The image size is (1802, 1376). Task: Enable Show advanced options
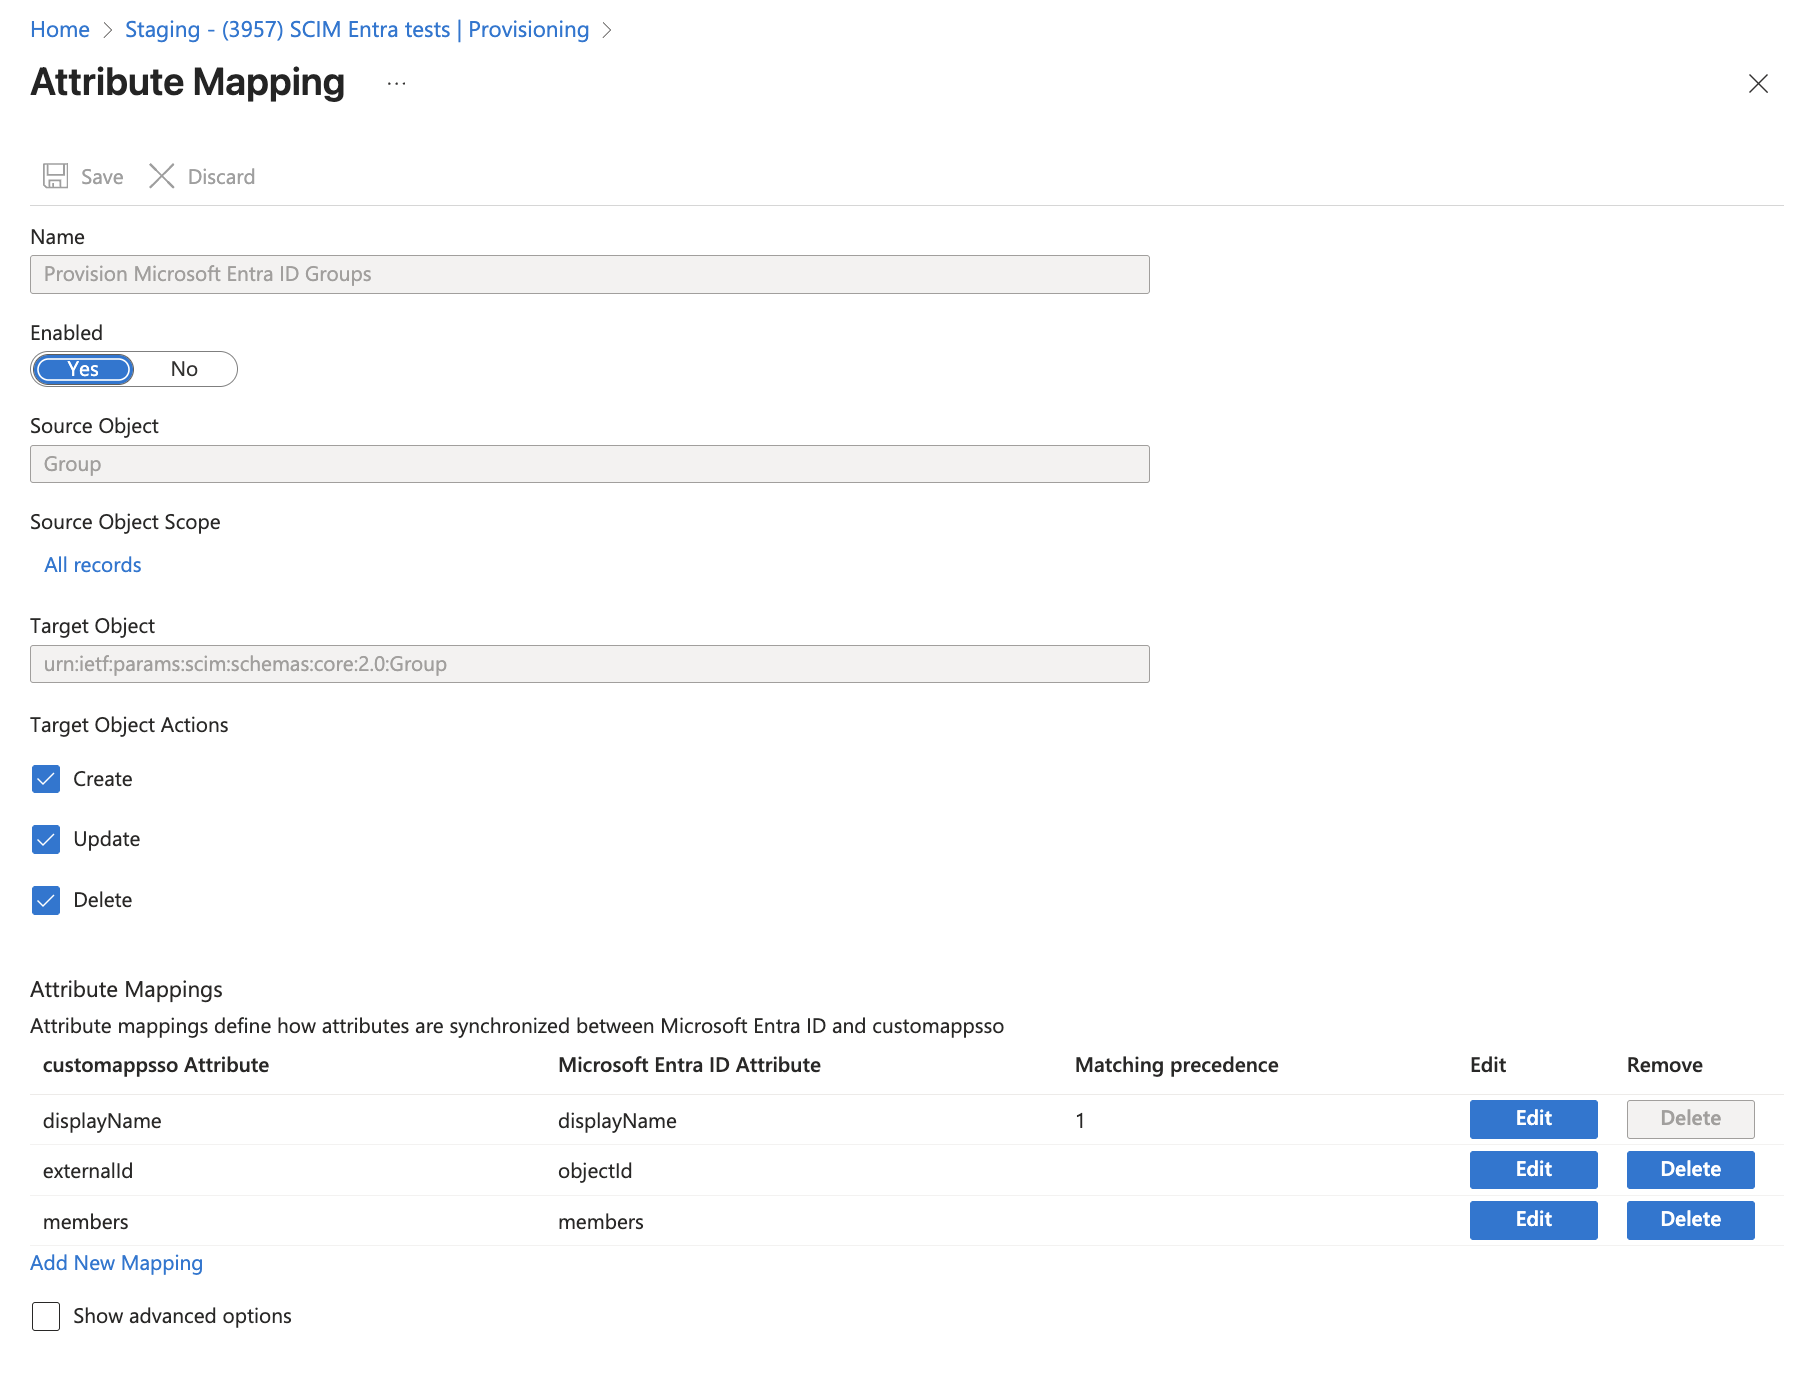(x=46, y=1316)
